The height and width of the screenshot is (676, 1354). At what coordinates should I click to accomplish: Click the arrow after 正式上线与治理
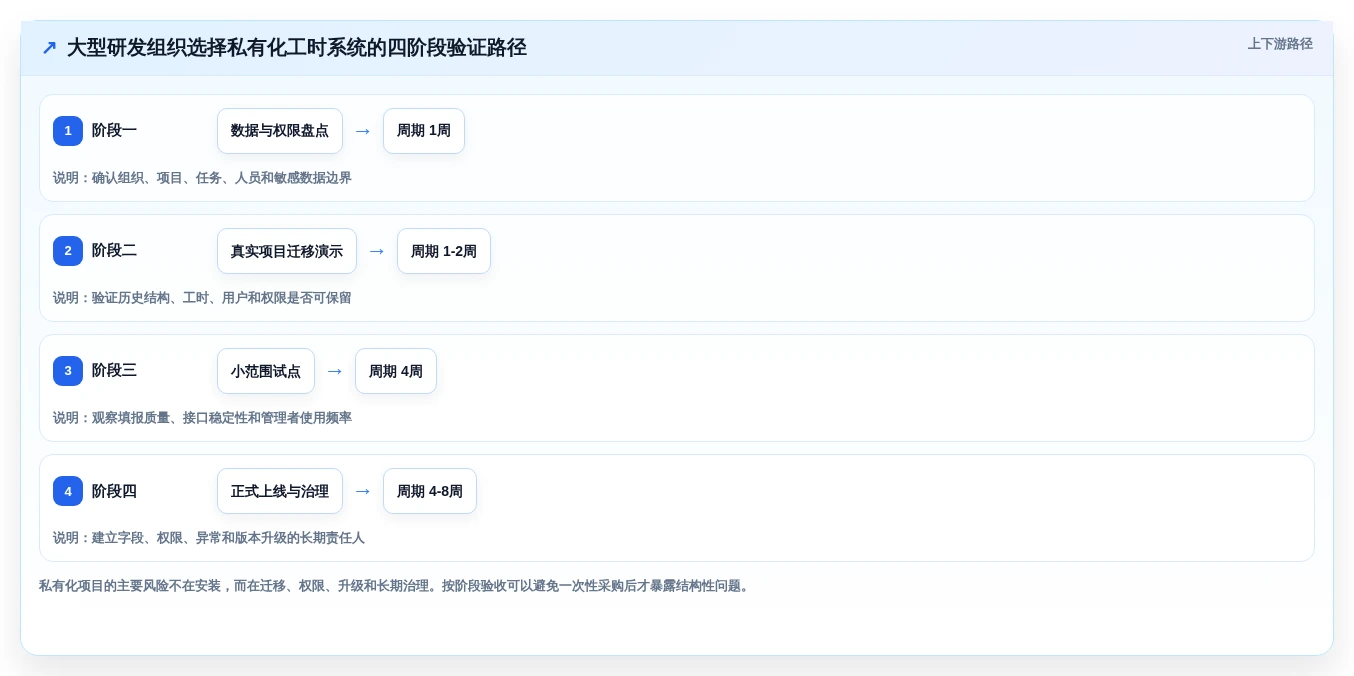(363, 491)
